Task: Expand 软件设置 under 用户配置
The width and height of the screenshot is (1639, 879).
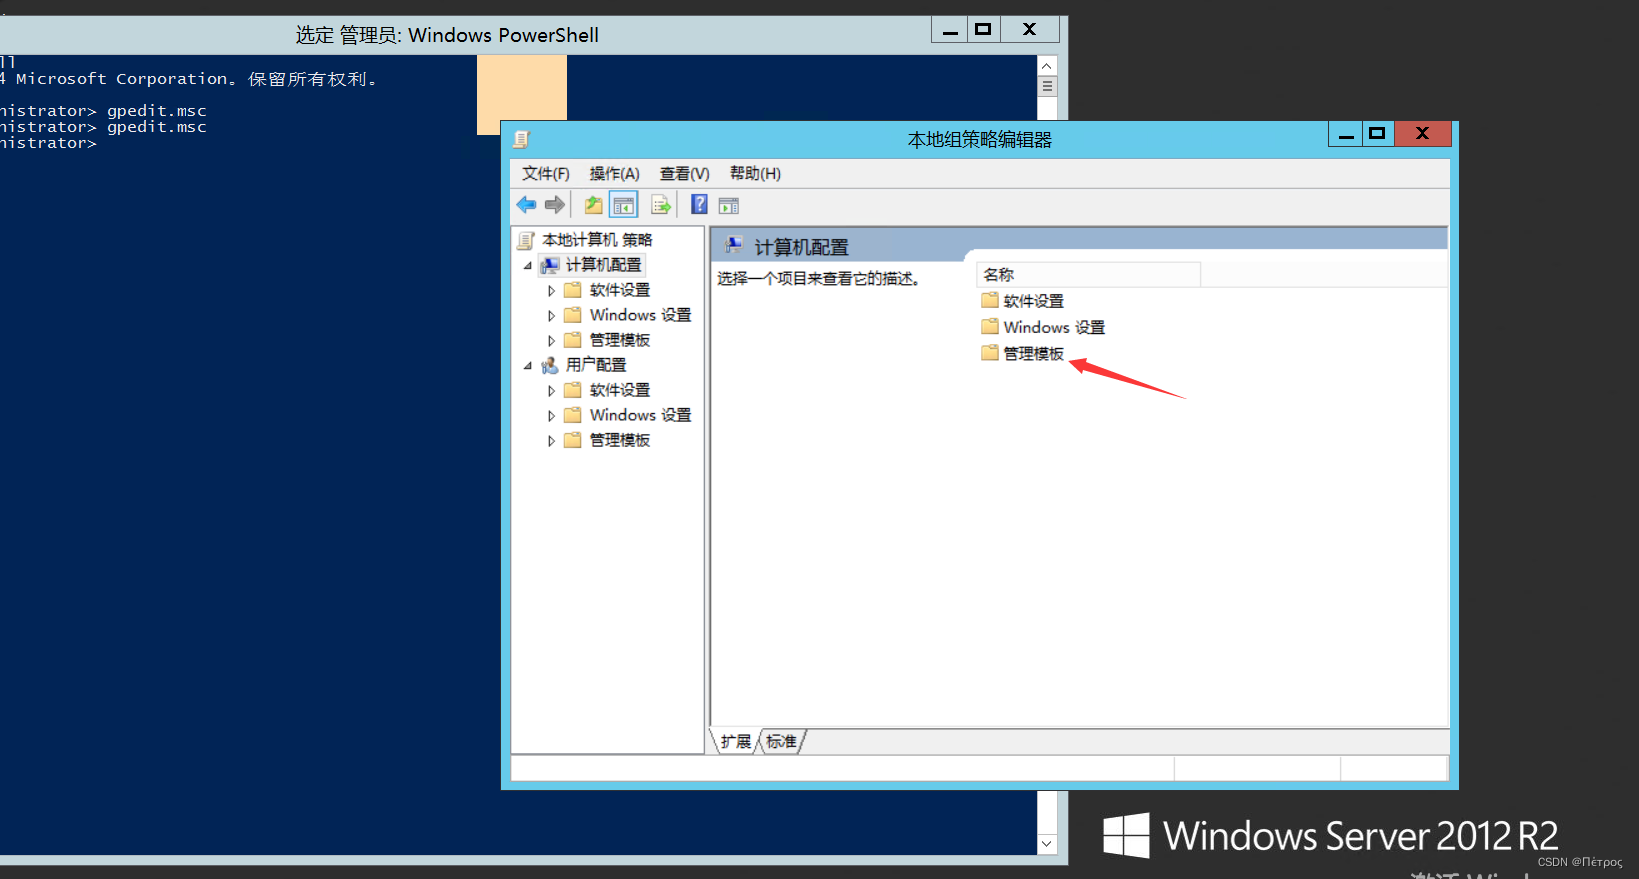Action: pos(551,391)
